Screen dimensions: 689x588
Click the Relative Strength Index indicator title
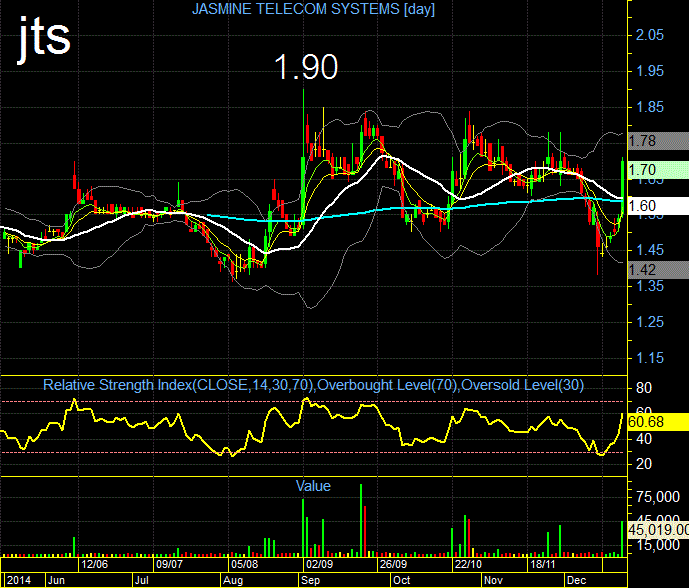coord(313,385)
